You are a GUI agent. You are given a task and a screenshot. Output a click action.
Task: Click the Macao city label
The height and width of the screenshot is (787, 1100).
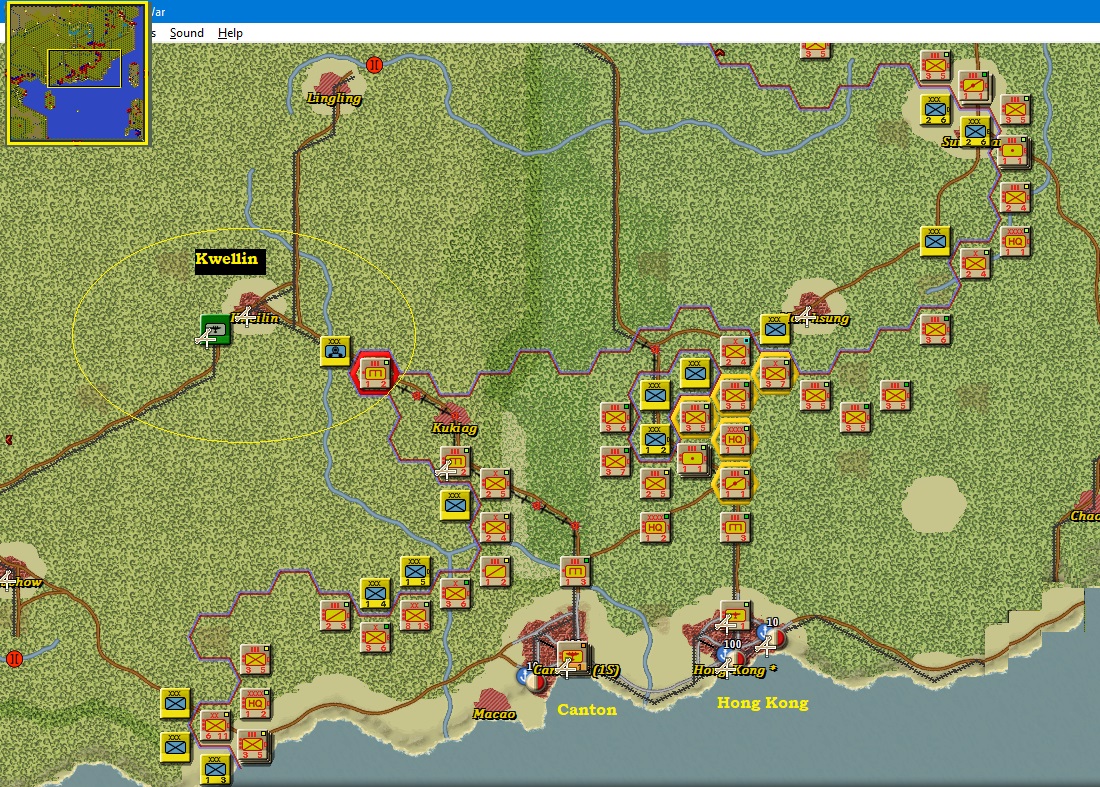[x=494, y=714]
